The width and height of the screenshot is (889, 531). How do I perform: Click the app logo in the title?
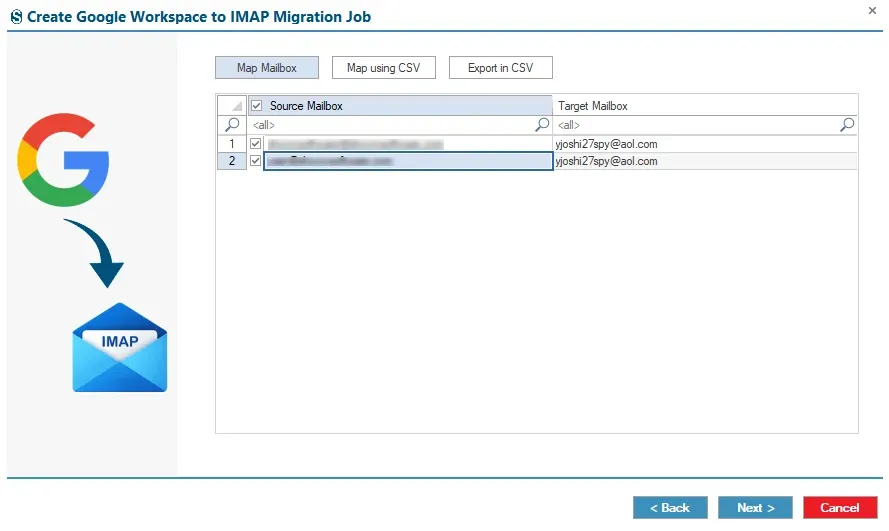(16, 17)
